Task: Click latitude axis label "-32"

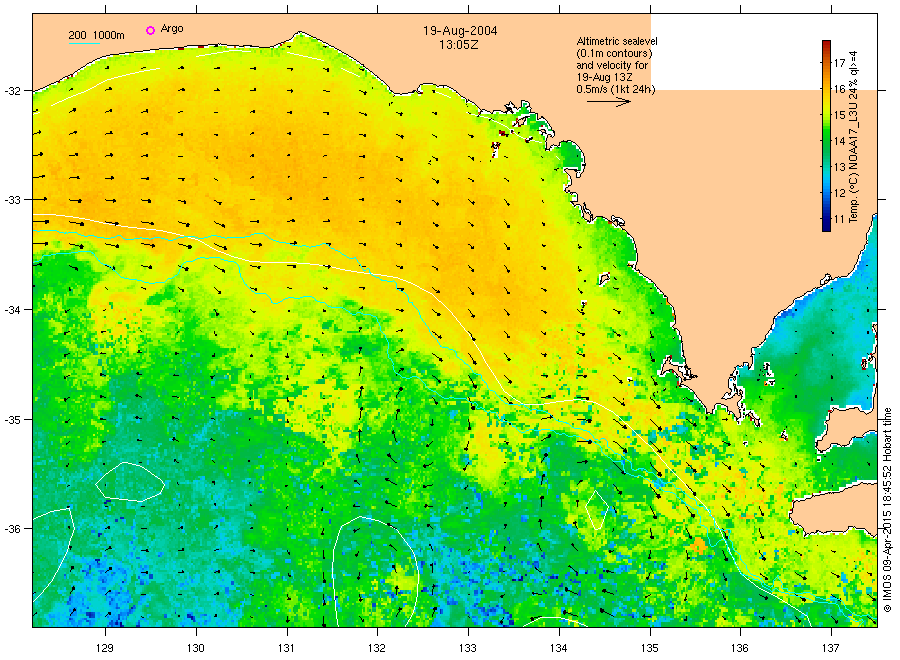Action: (11, 91)
